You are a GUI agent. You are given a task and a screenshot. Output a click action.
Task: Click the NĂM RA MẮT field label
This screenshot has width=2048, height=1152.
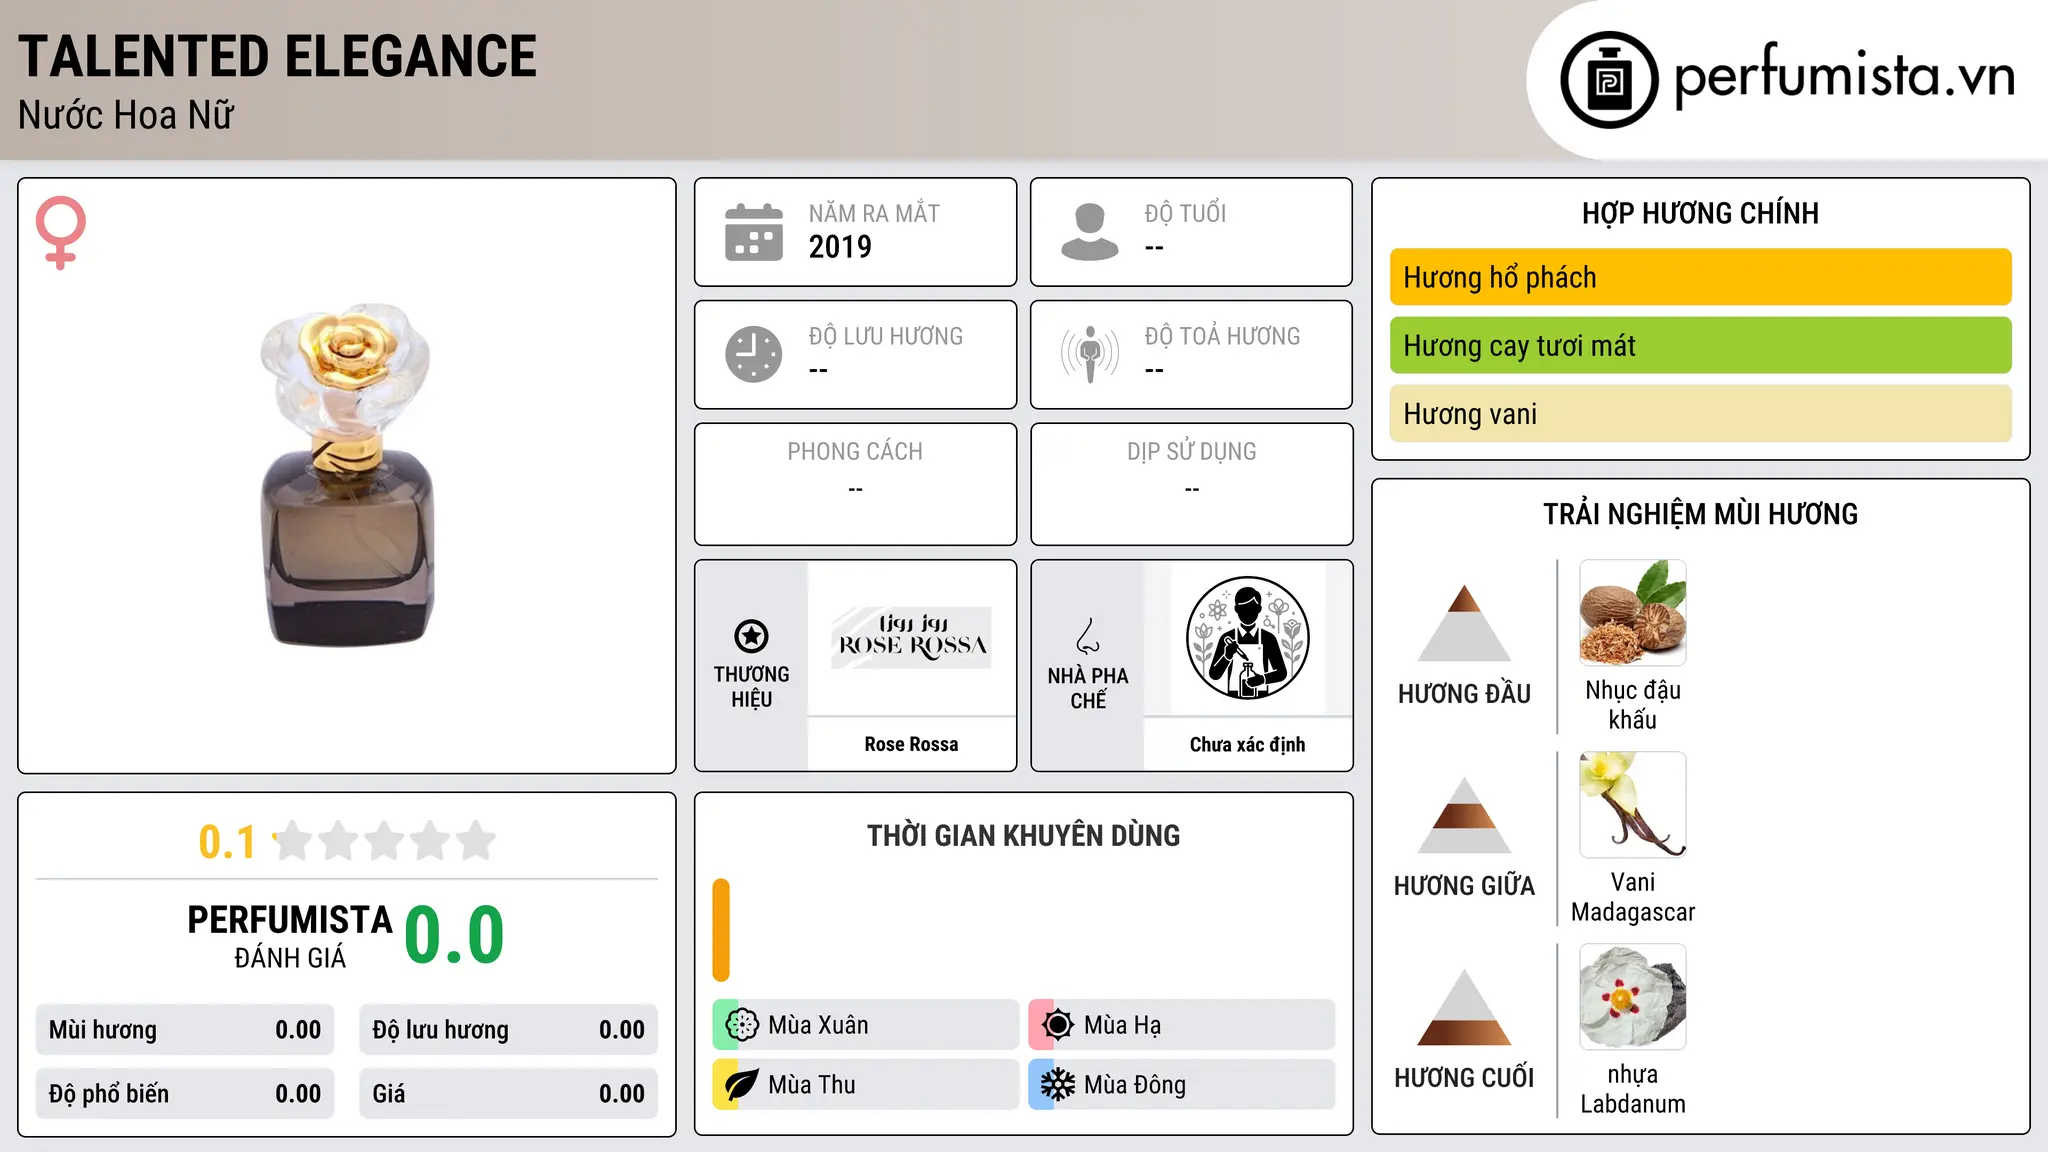click(874, 213)
